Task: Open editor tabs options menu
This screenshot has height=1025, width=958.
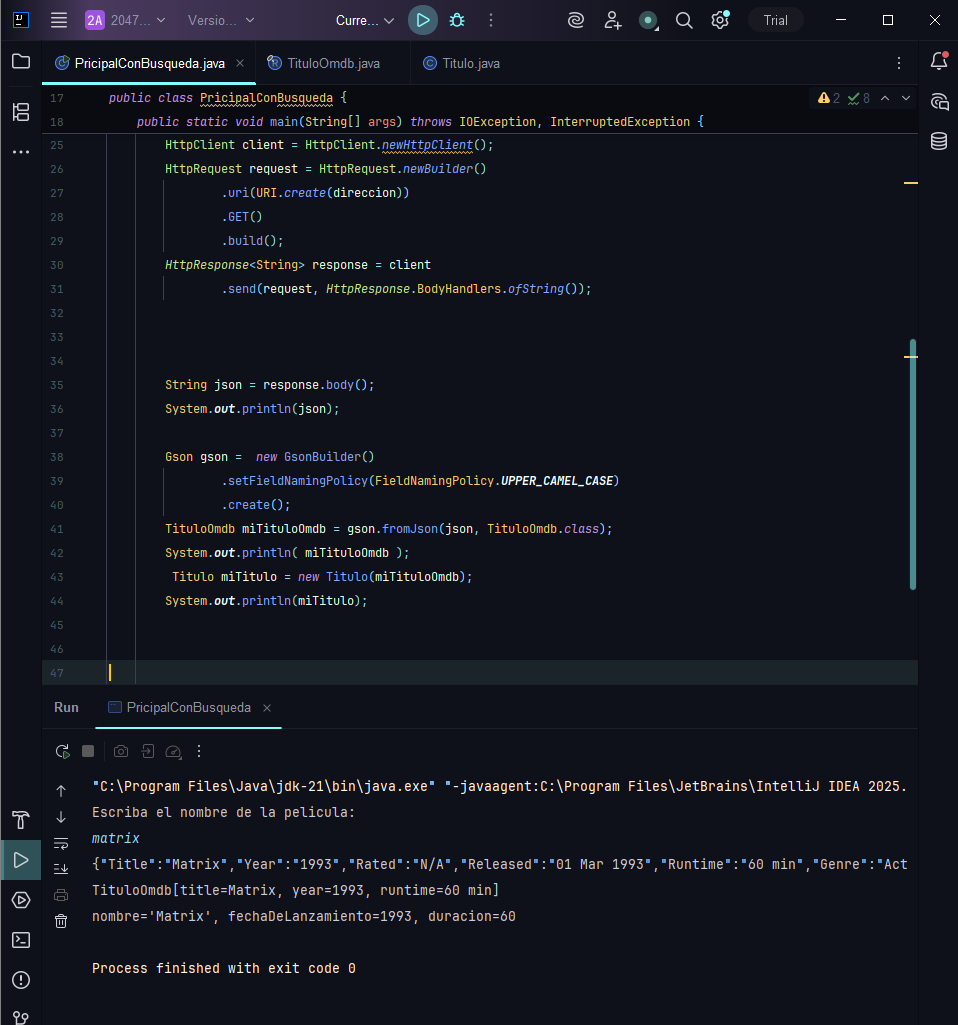Action: [899, 63]
